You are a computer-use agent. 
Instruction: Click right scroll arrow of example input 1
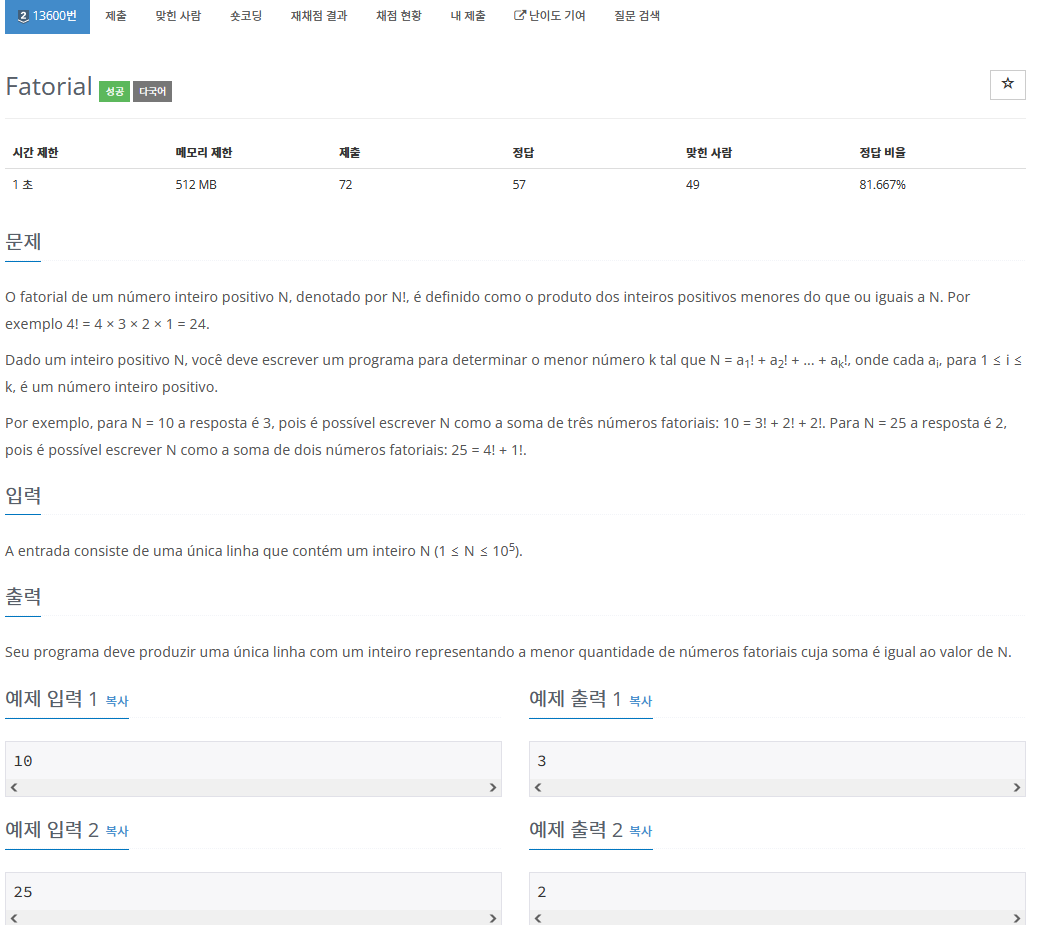(x=493, y=787)
